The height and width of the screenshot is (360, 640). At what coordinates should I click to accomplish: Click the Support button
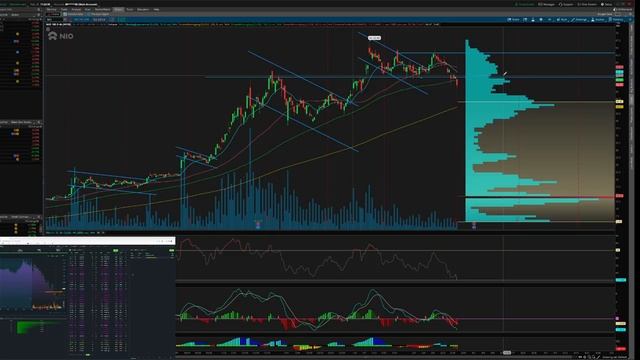566,4
